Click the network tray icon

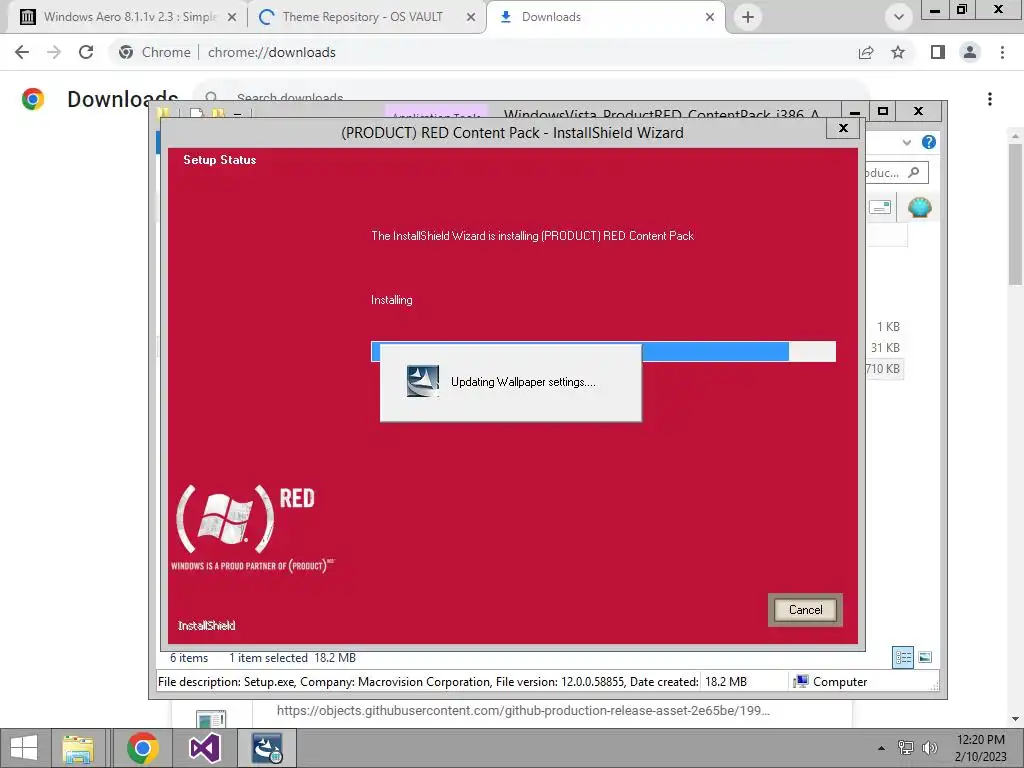click(x=906, y=748)
